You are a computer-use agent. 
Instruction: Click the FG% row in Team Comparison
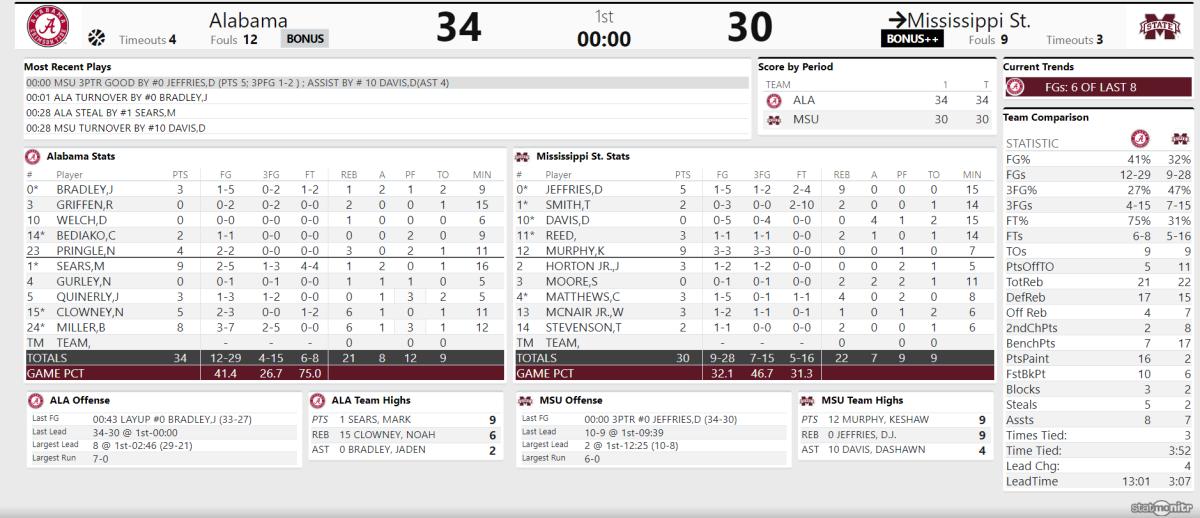tap(1098, 158)
